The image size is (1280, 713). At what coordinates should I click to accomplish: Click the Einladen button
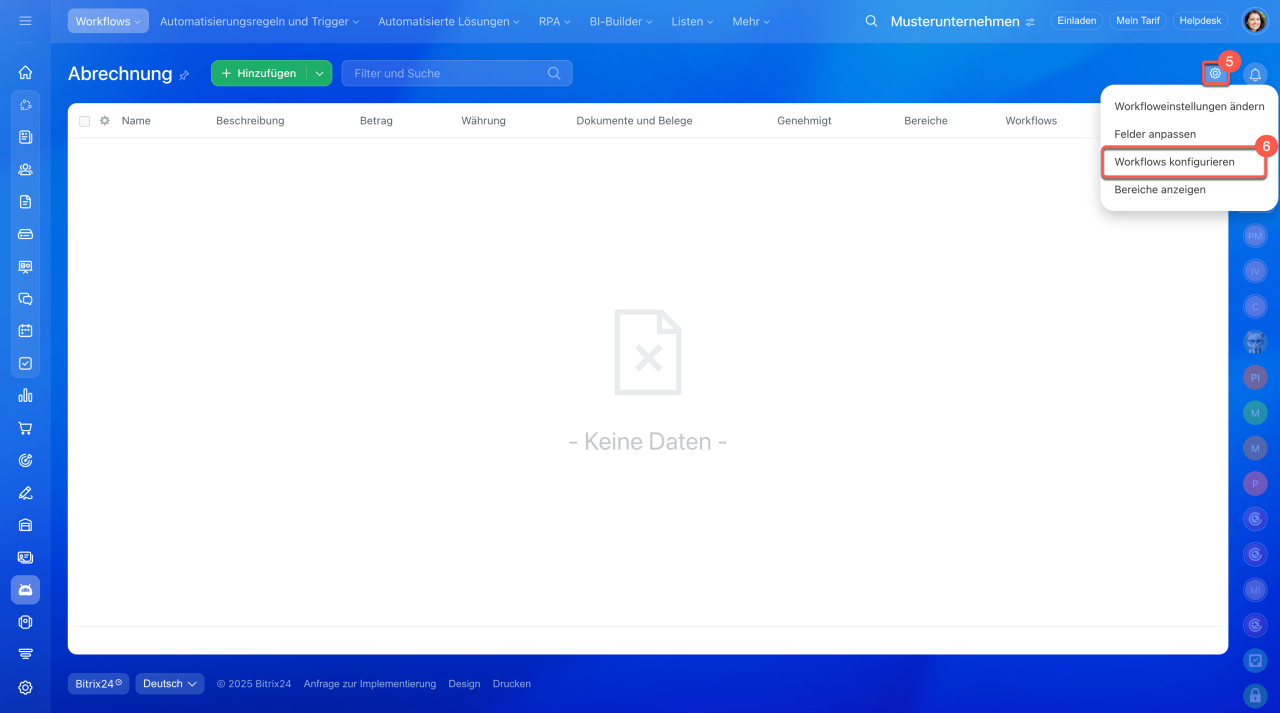click(x=1076, y=21)
